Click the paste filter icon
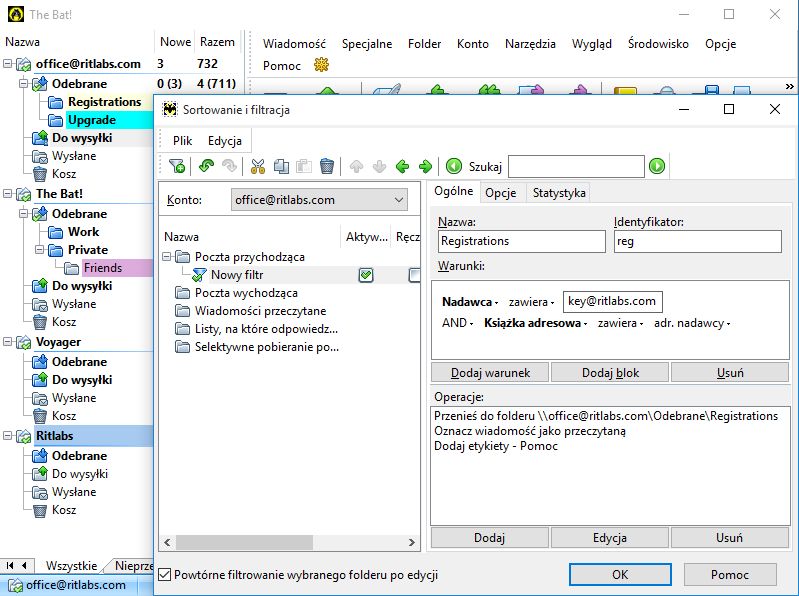 (304, 166)
